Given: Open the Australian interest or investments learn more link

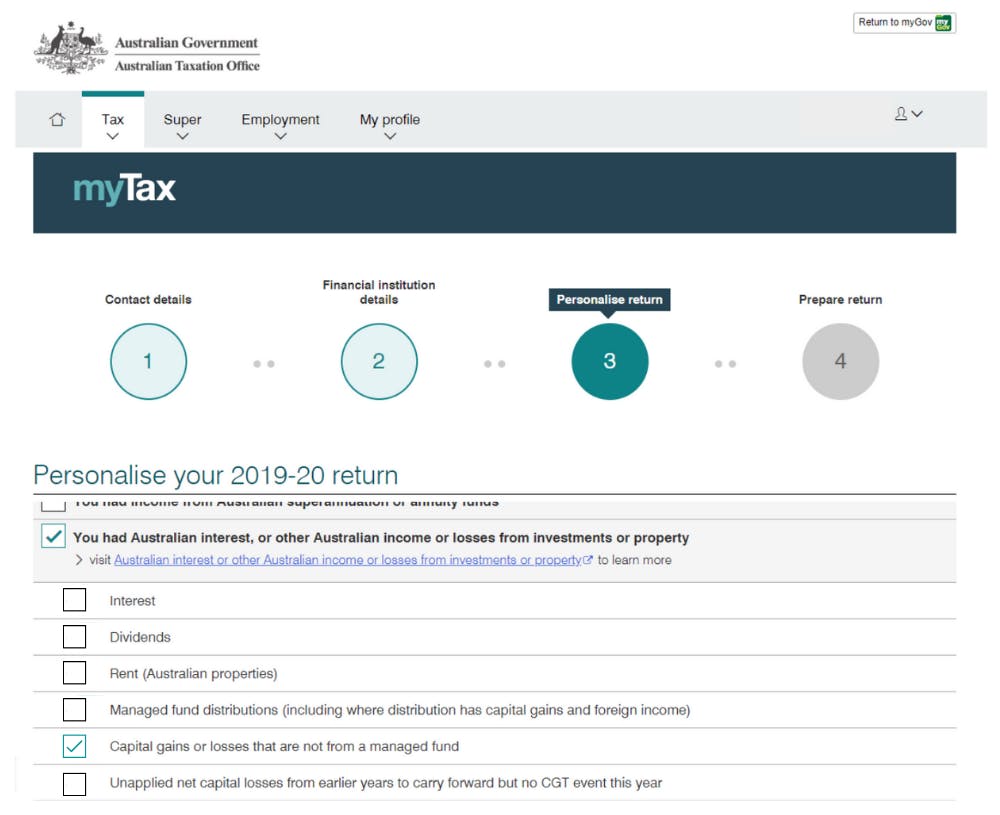Looking at the screenshot, I should click(348, 560).
